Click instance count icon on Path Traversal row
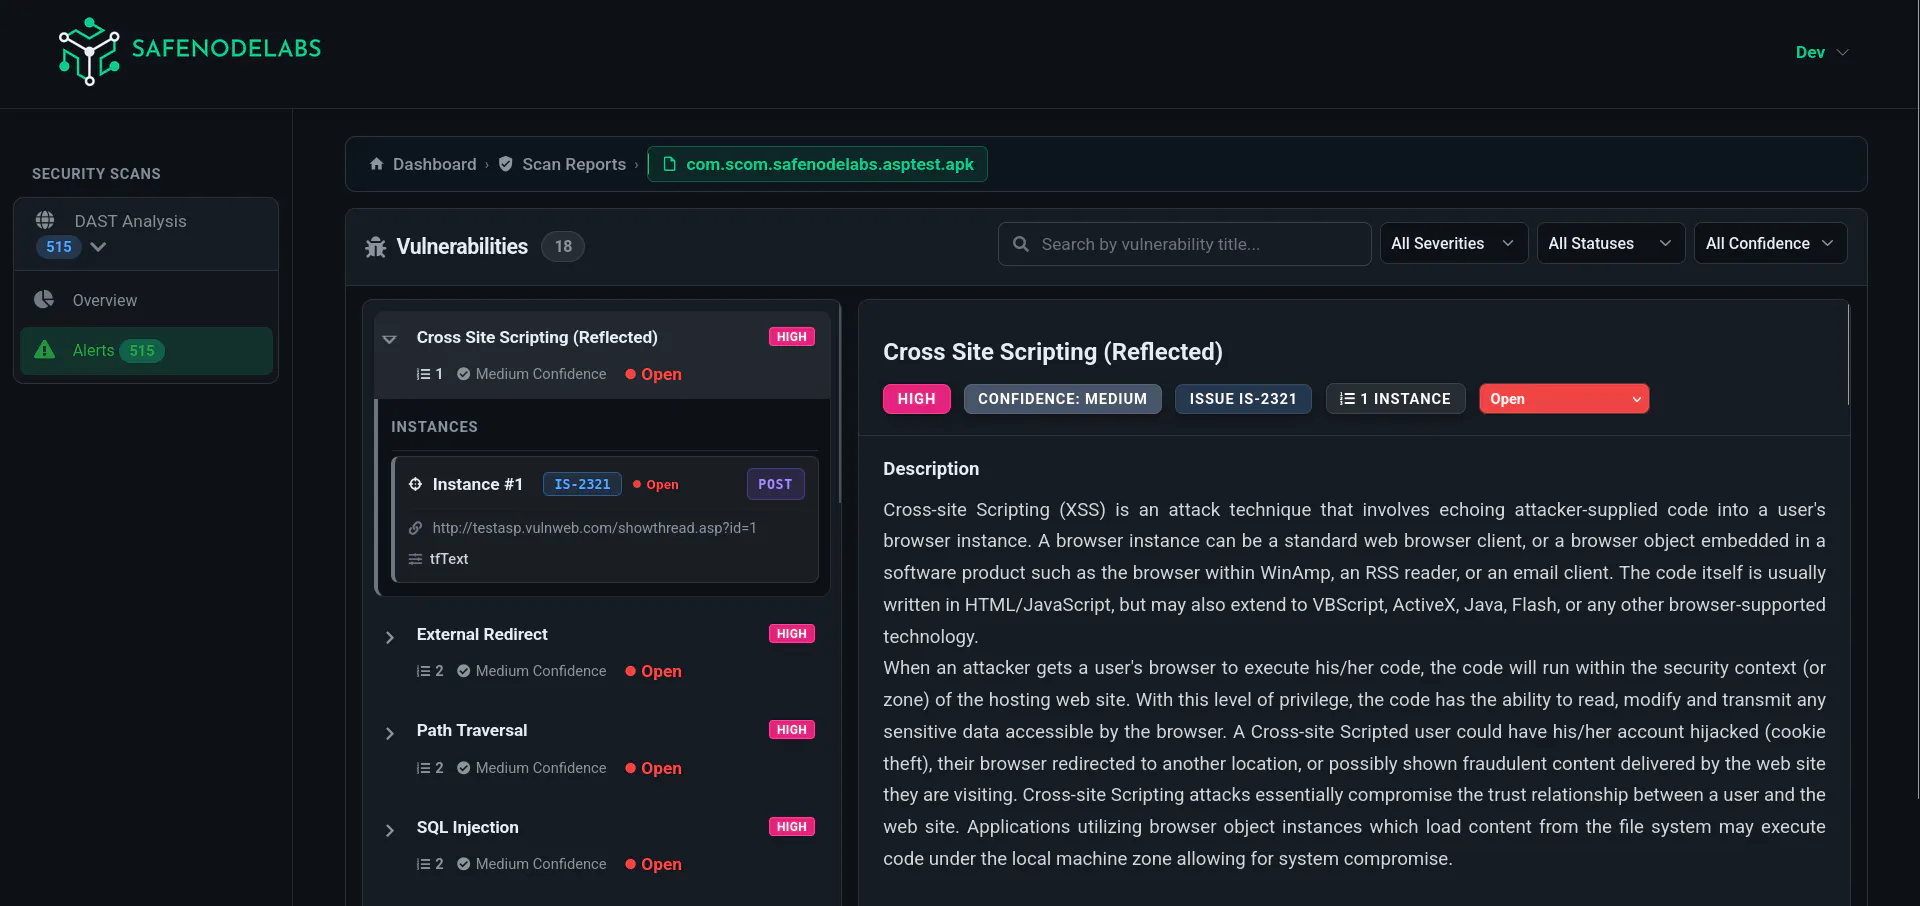This screenshot has height=906, width=1920. [x=424, y=768]
